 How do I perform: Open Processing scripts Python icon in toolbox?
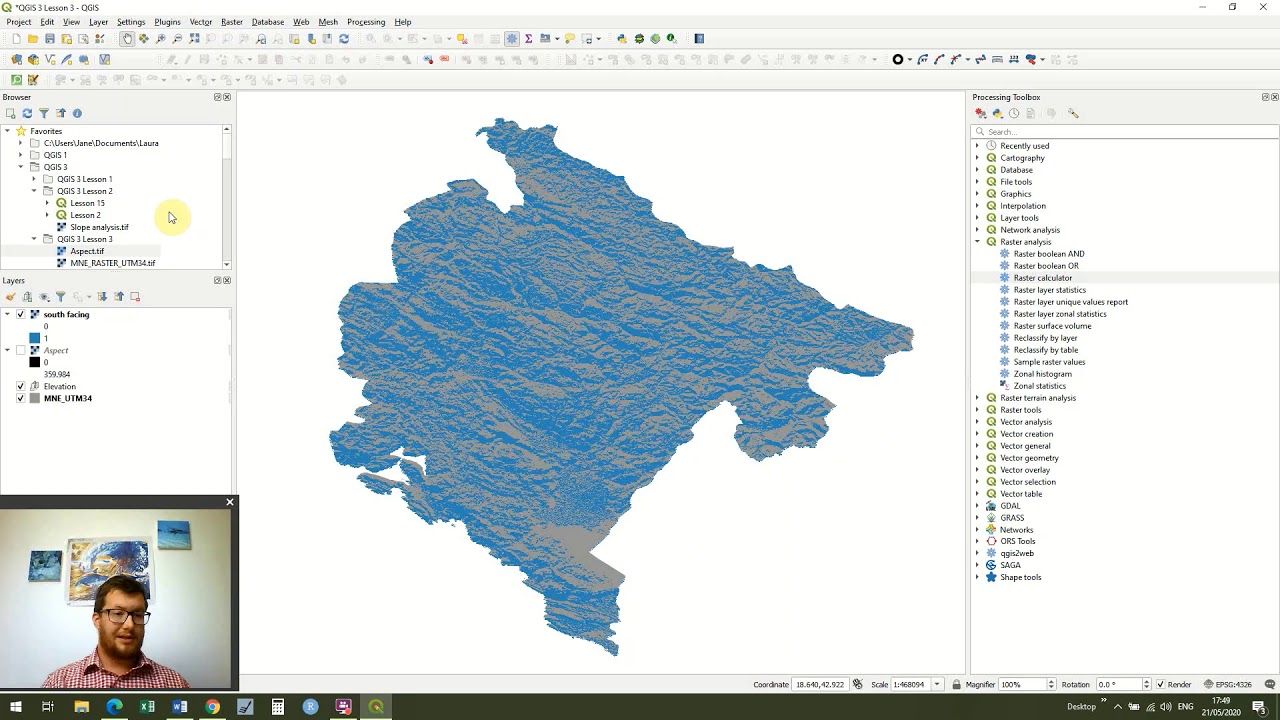[998, 114]
